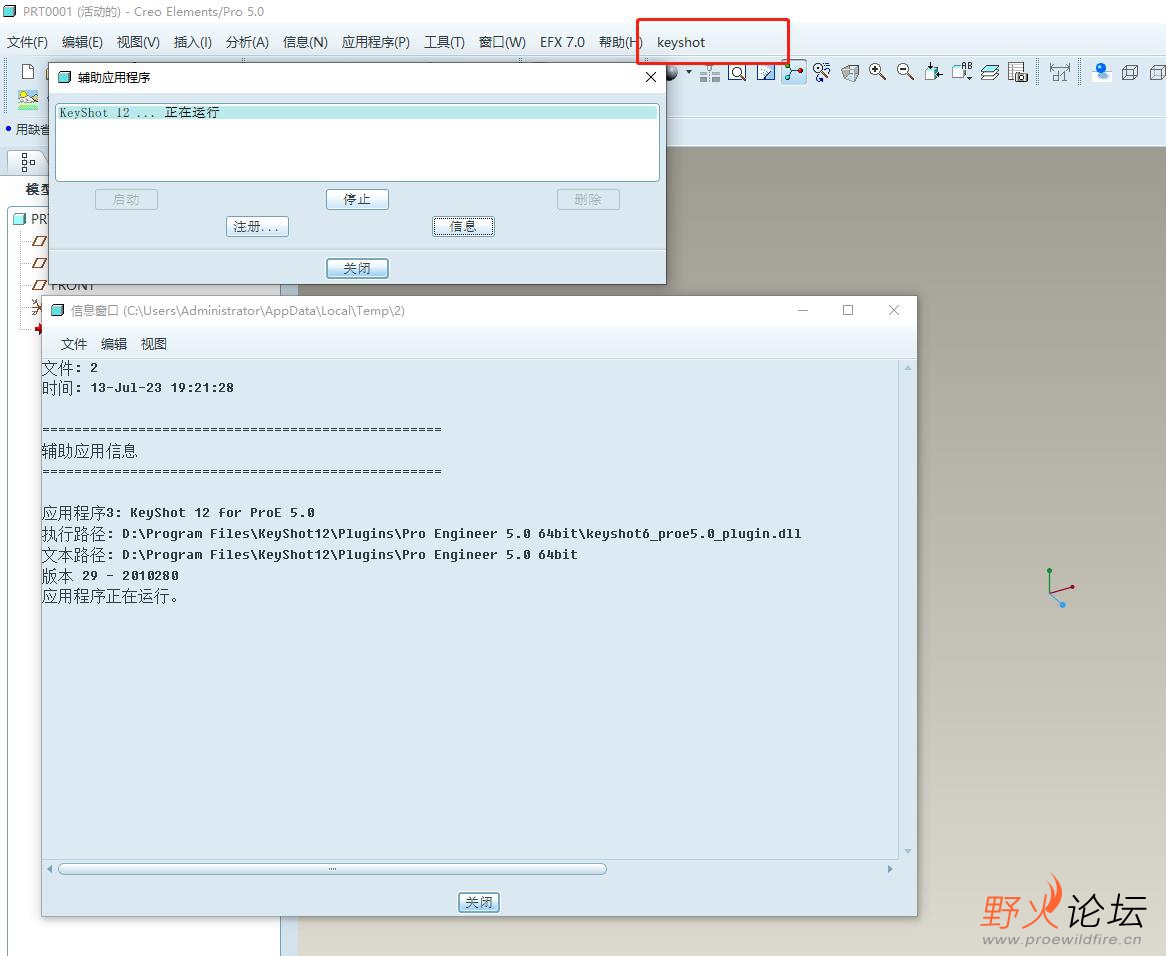The height and width of the screenshot is (956, 1166).
Task: Click the redraw screen icon
Action: point(765,72)
